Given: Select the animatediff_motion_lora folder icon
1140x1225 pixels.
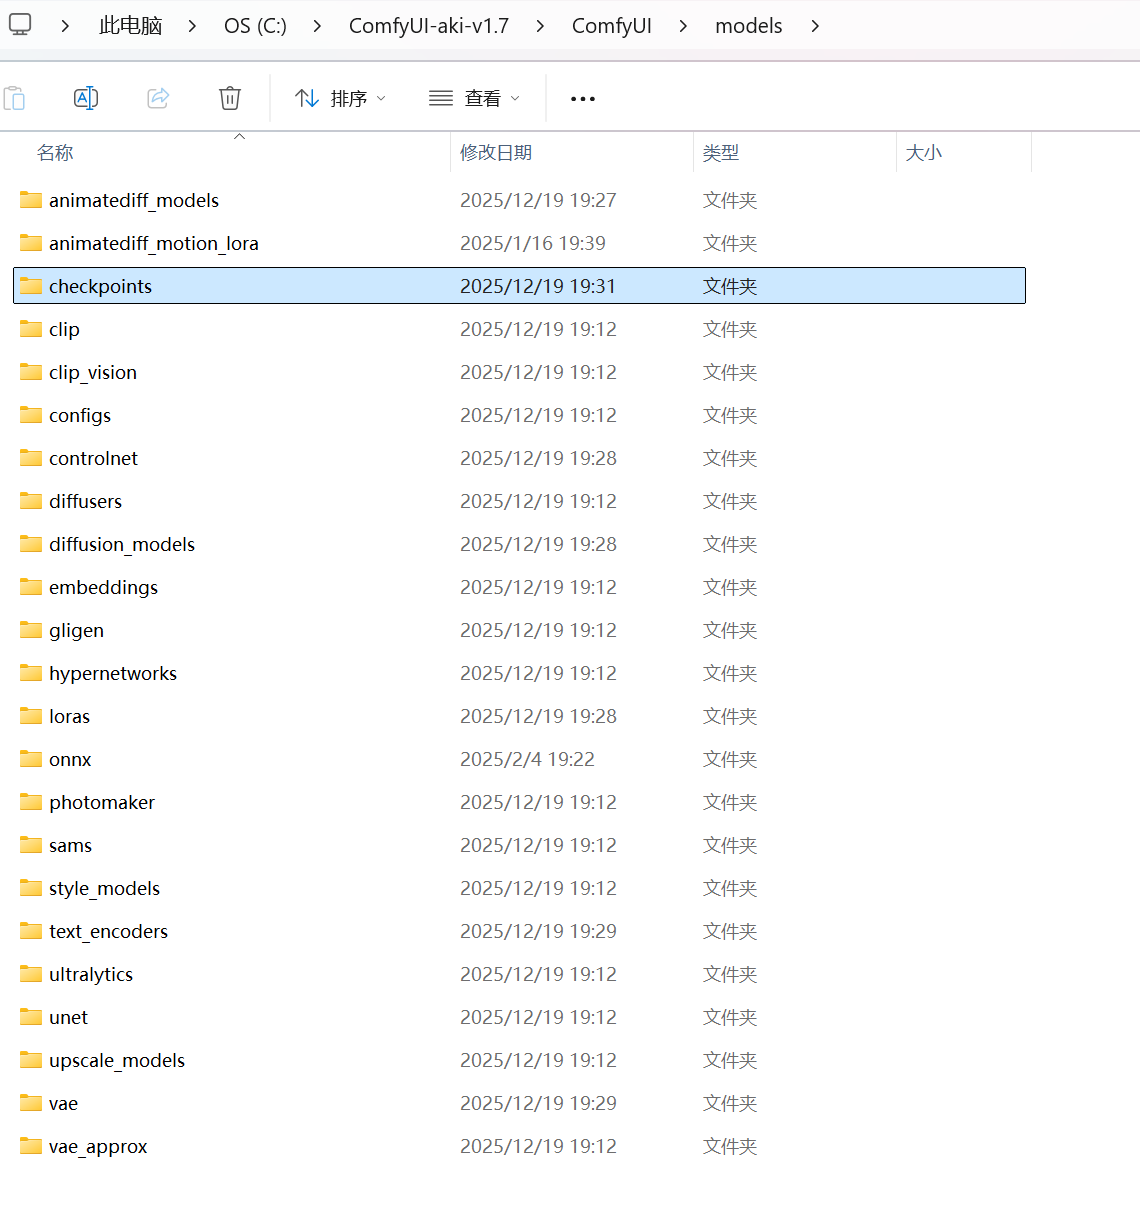Looking at the screenshot, I should pos(31,243).
